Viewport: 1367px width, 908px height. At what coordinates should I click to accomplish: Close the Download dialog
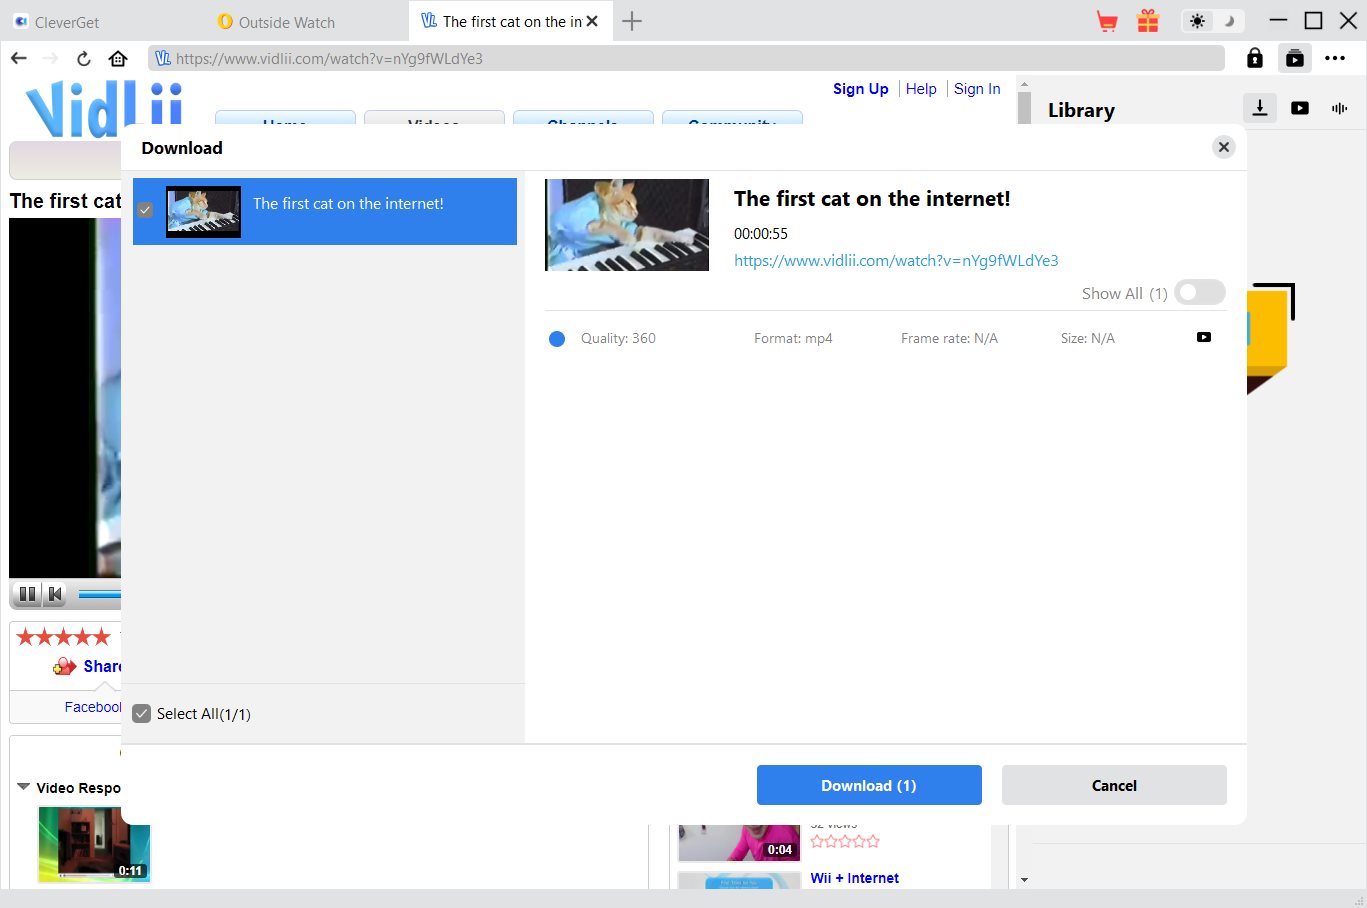(x=1223, y=147)
